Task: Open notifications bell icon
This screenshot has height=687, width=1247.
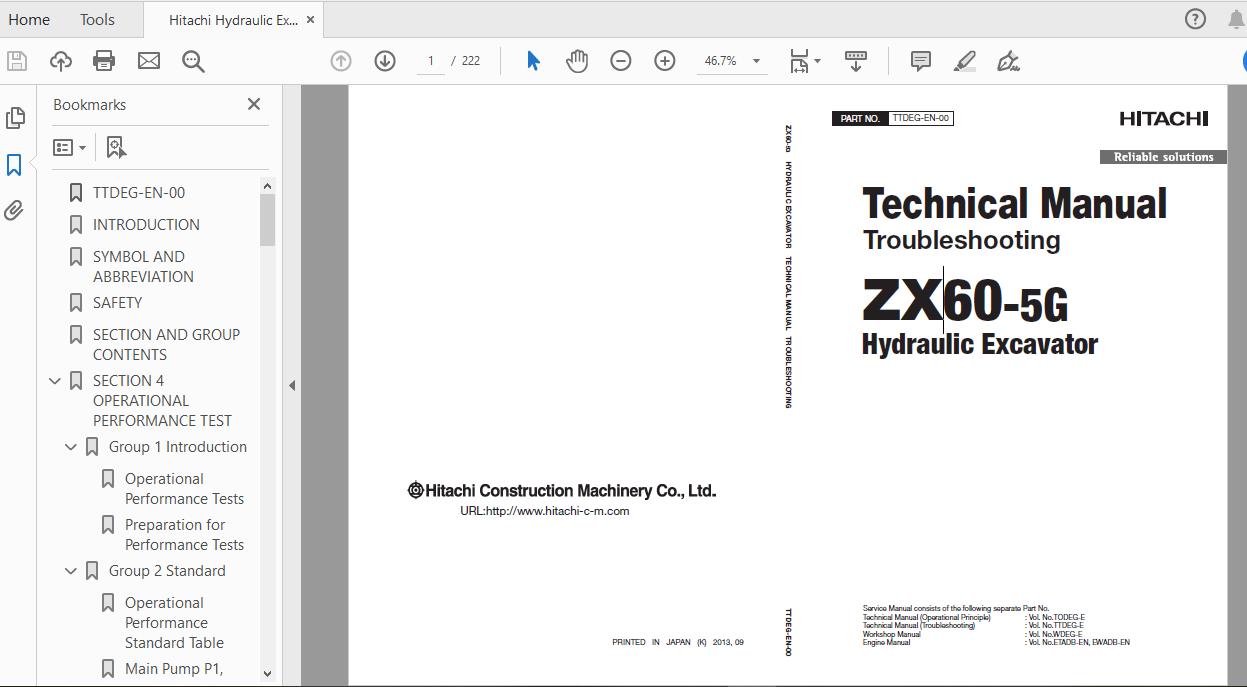Action: (x=1236, y=19)
